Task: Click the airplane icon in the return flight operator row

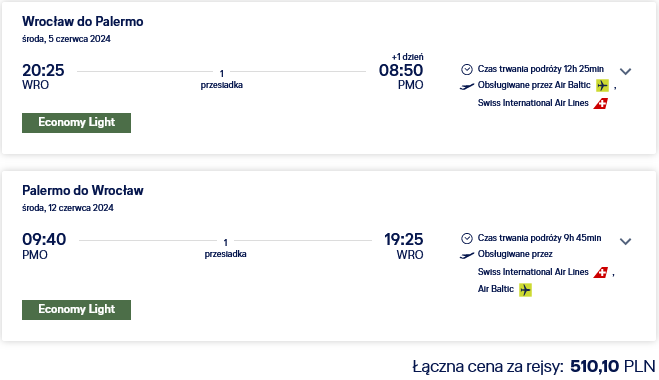Action: 467,255
